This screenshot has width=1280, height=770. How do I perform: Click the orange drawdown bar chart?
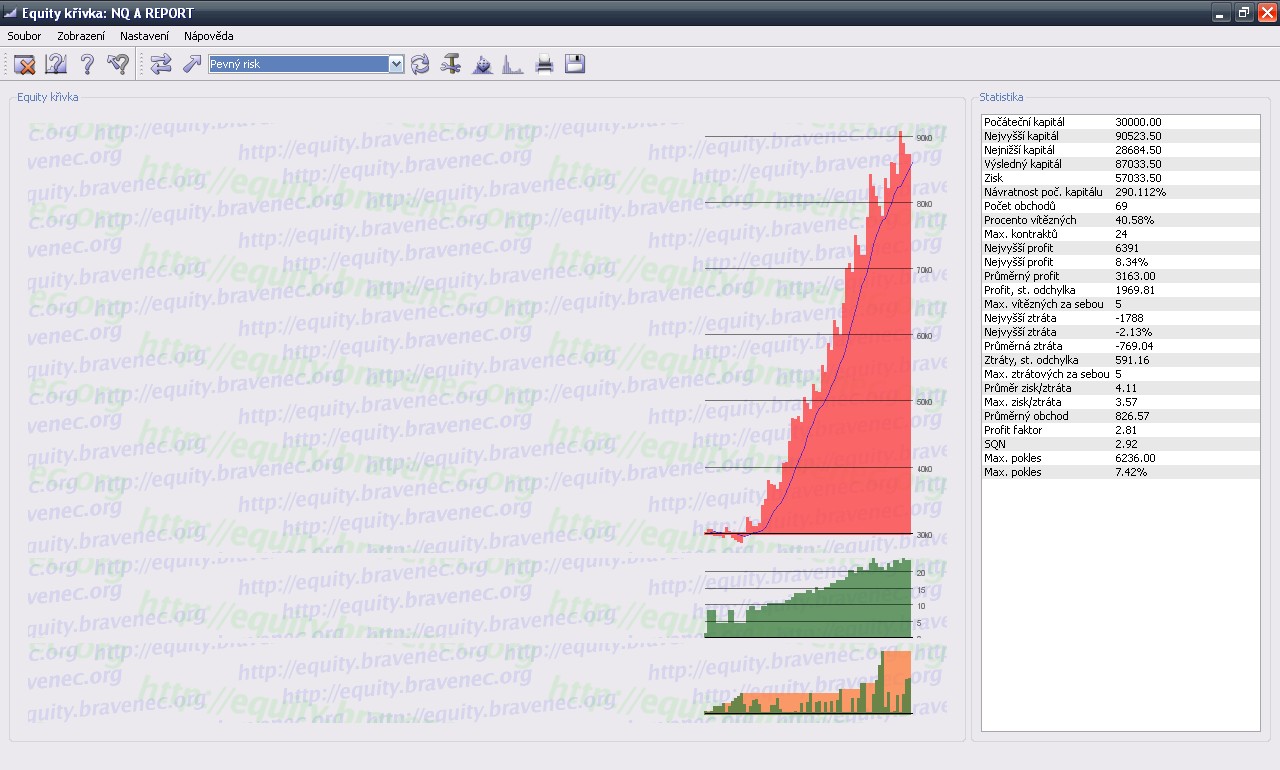tap(808, 682)
